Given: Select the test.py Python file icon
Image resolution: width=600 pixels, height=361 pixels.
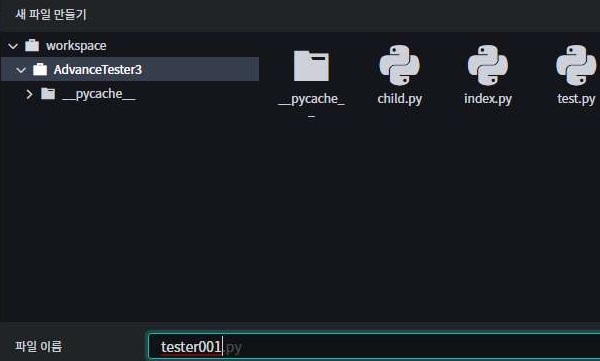Looking at the screenshot, I should pyautogui.click(x=576, y=65).
